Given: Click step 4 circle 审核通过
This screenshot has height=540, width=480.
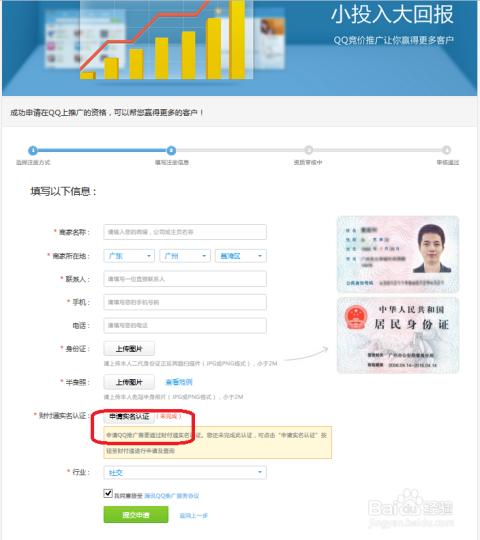Looking at the screenshot, I should click(447, 150).
